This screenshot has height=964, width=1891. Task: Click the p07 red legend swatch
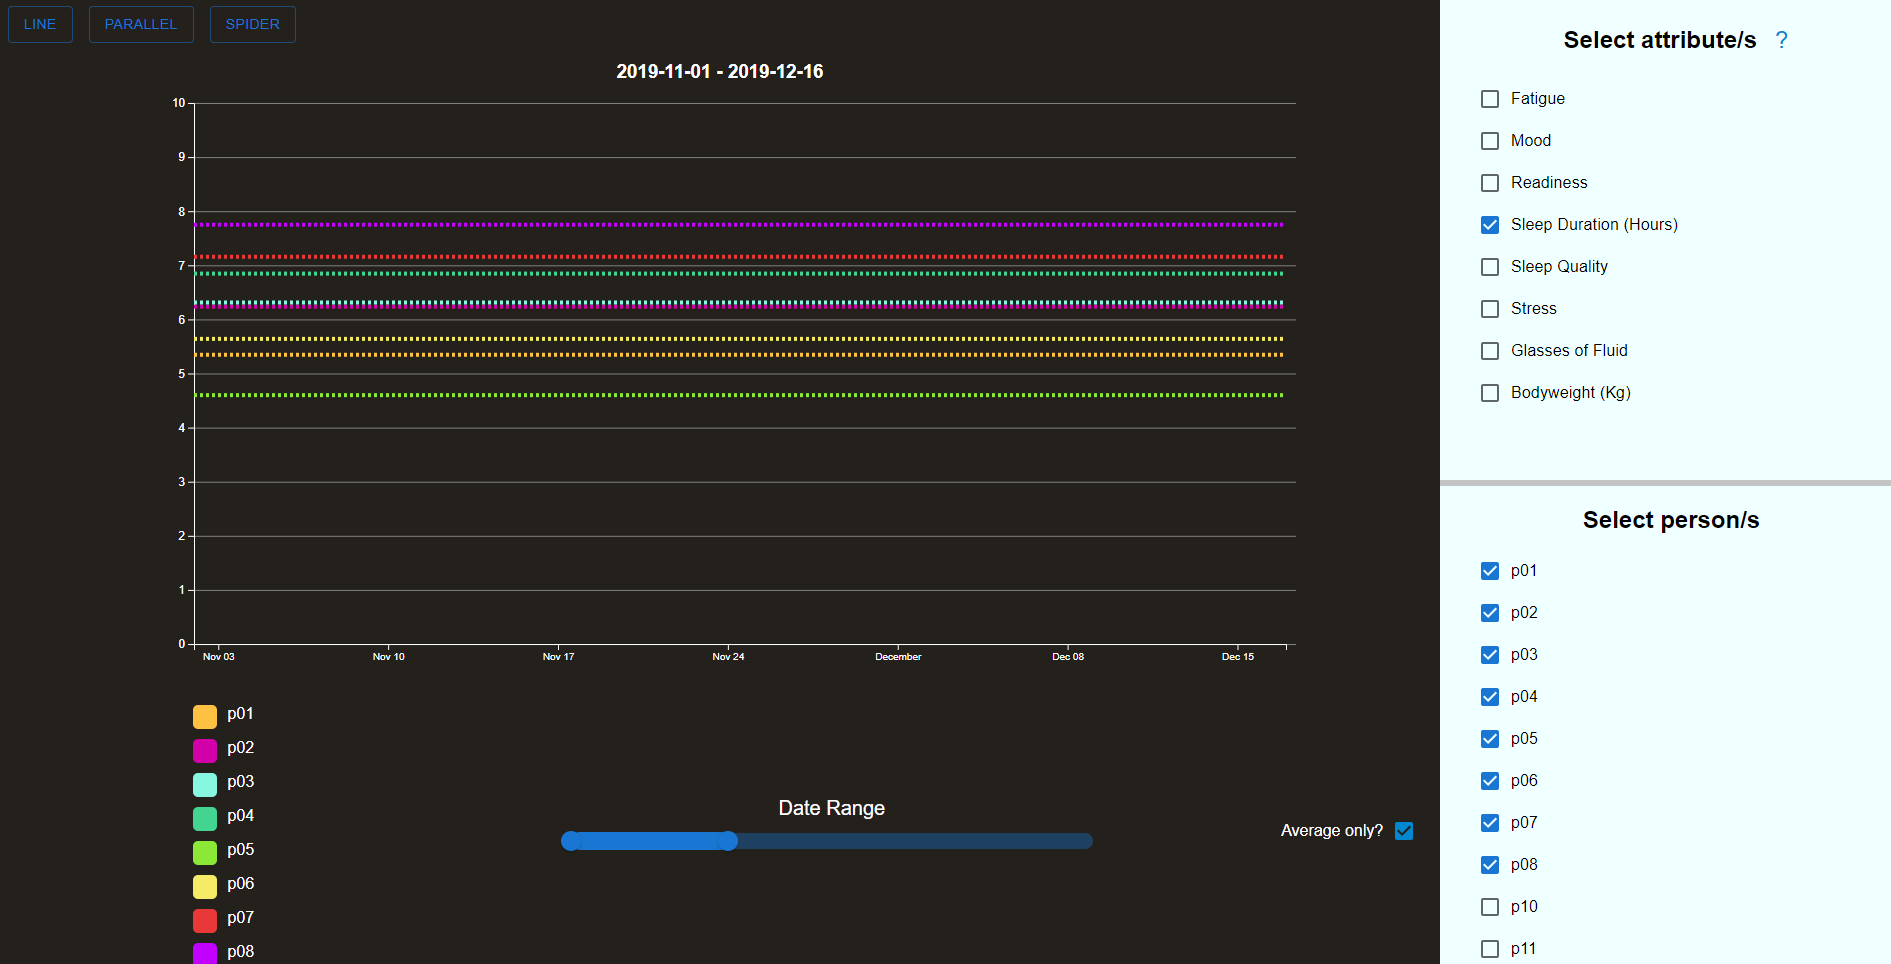click(x=204, y=920)
